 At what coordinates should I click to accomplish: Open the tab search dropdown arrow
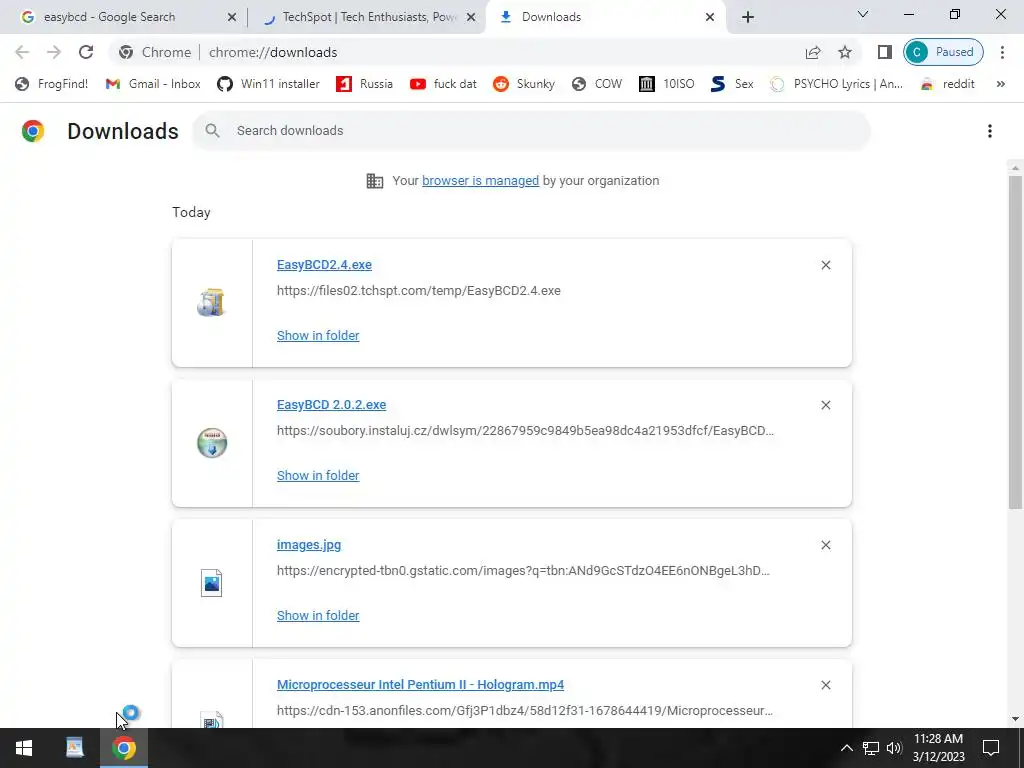863,14
